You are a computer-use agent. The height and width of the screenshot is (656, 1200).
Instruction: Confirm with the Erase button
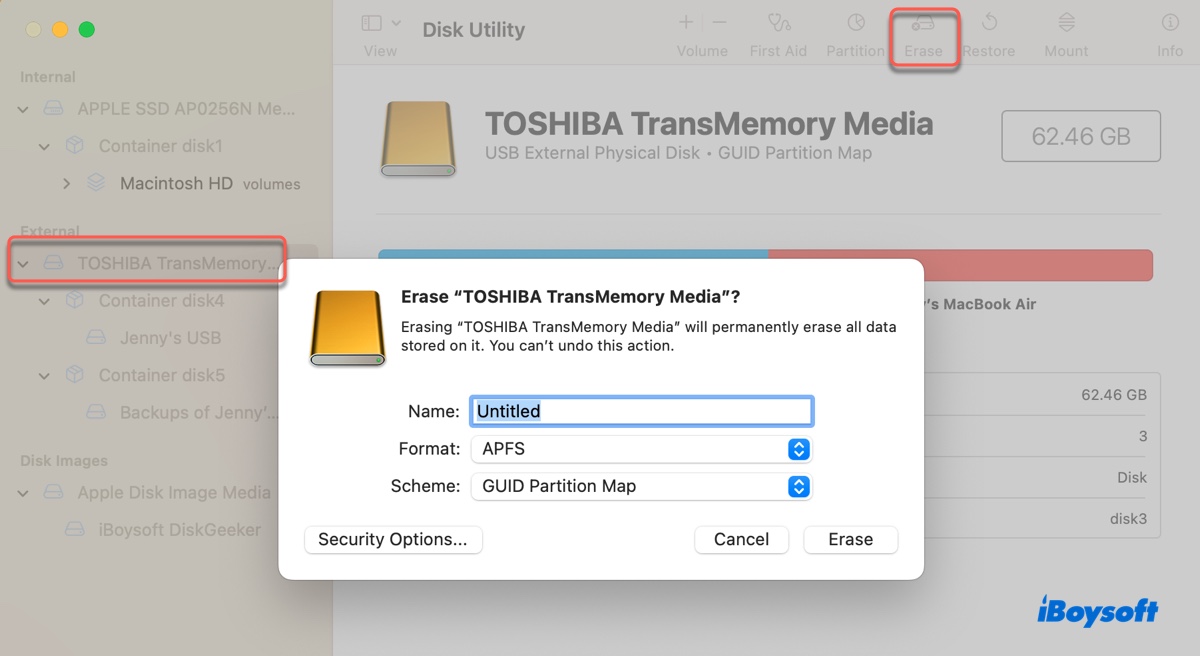click(850, 540)
